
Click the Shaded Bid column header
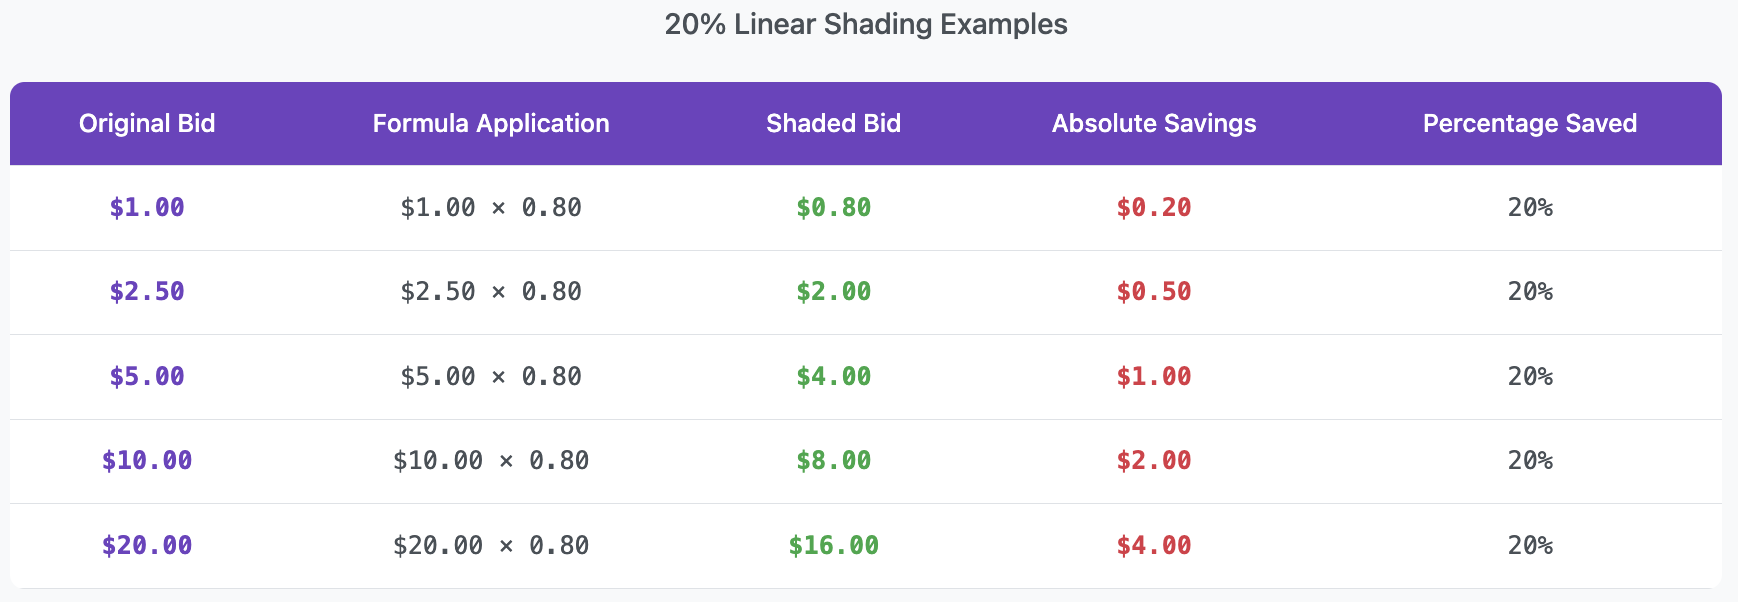click(x=833, y=123)
